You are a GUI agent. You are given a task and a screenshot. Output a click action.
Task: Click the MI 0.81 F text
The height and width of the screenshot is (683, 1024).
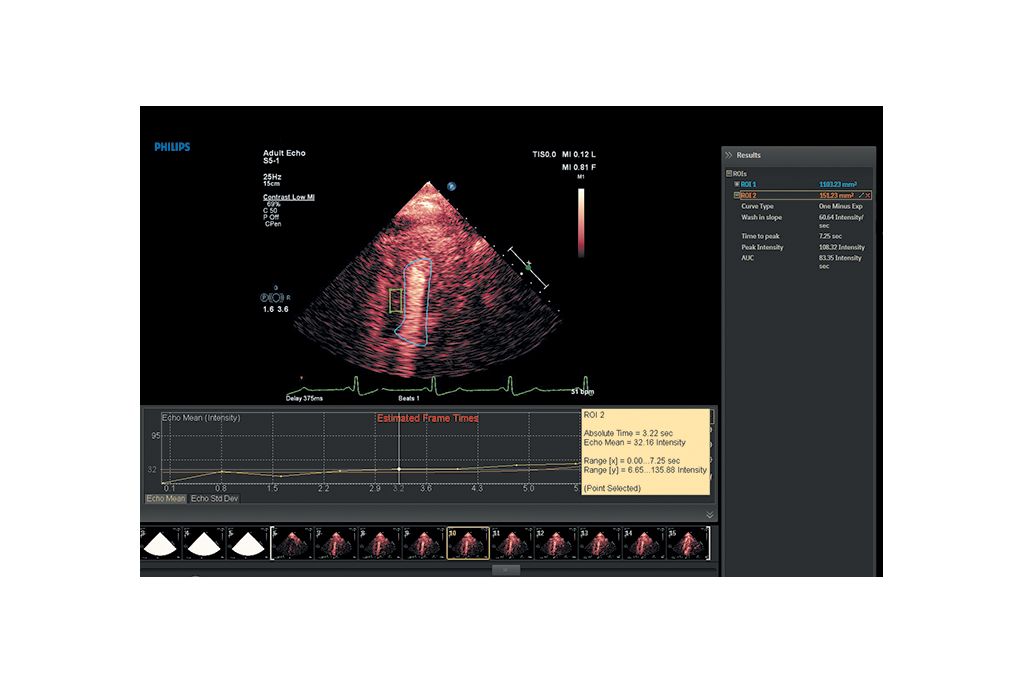(579, 168)
